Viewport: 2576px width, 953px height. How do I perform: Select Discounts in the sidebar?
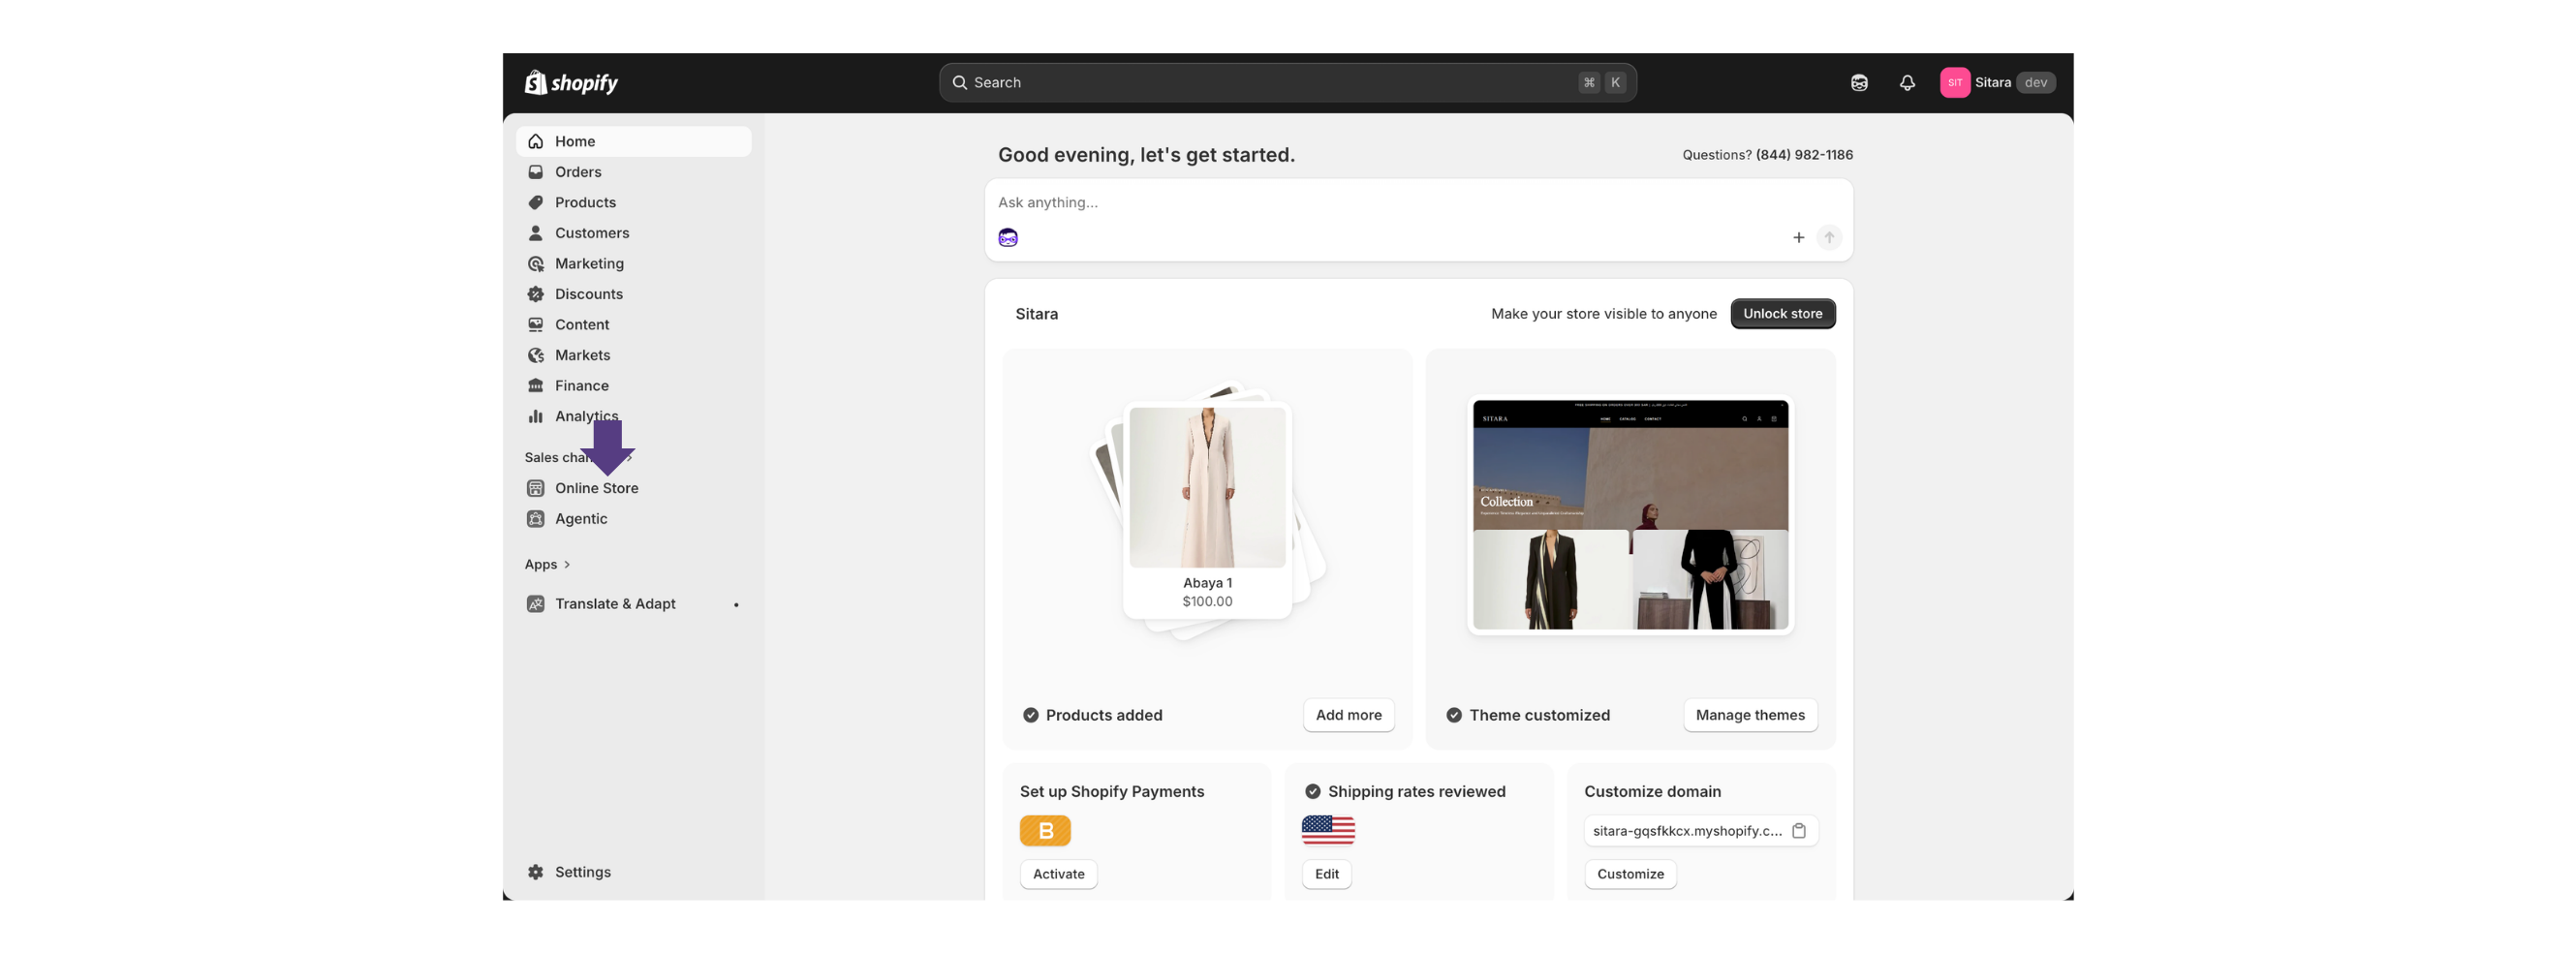tap(633, 294)
